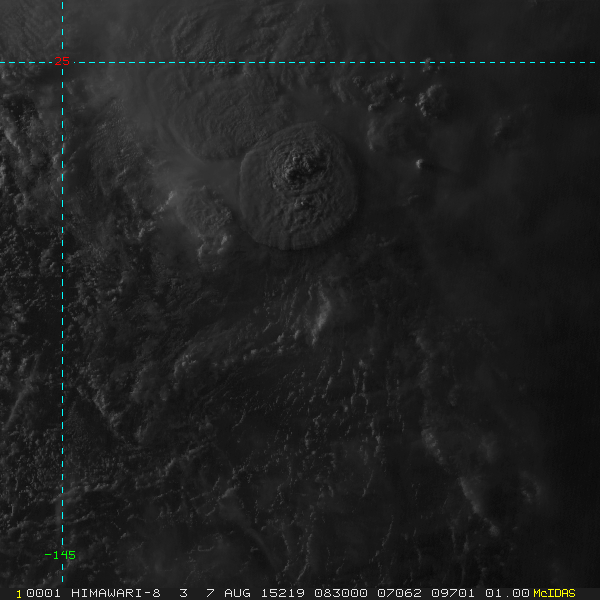
Task: Select the HIMAWARI-8 satellite name text
Action: click(116, 593)
